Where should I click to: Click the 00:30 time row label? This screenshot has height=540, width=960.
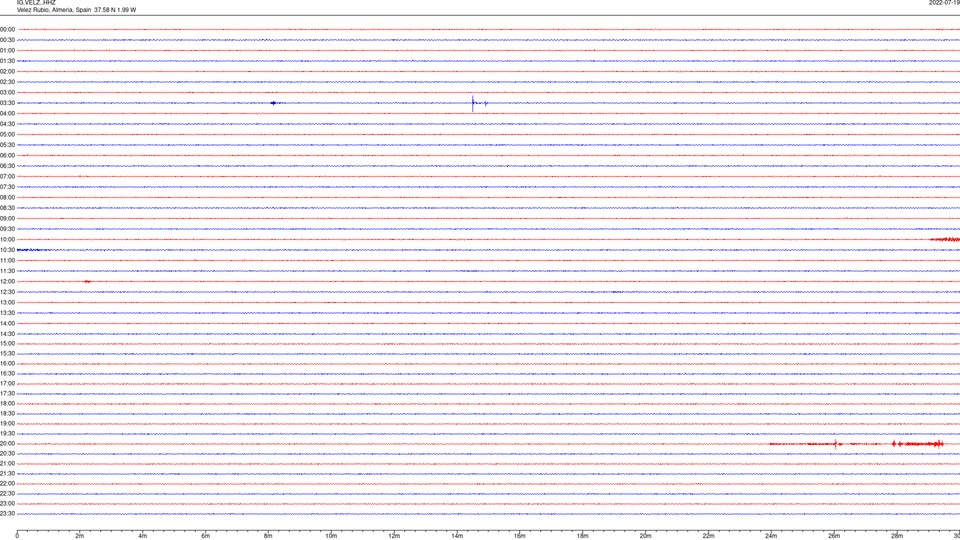pos(7,40)
